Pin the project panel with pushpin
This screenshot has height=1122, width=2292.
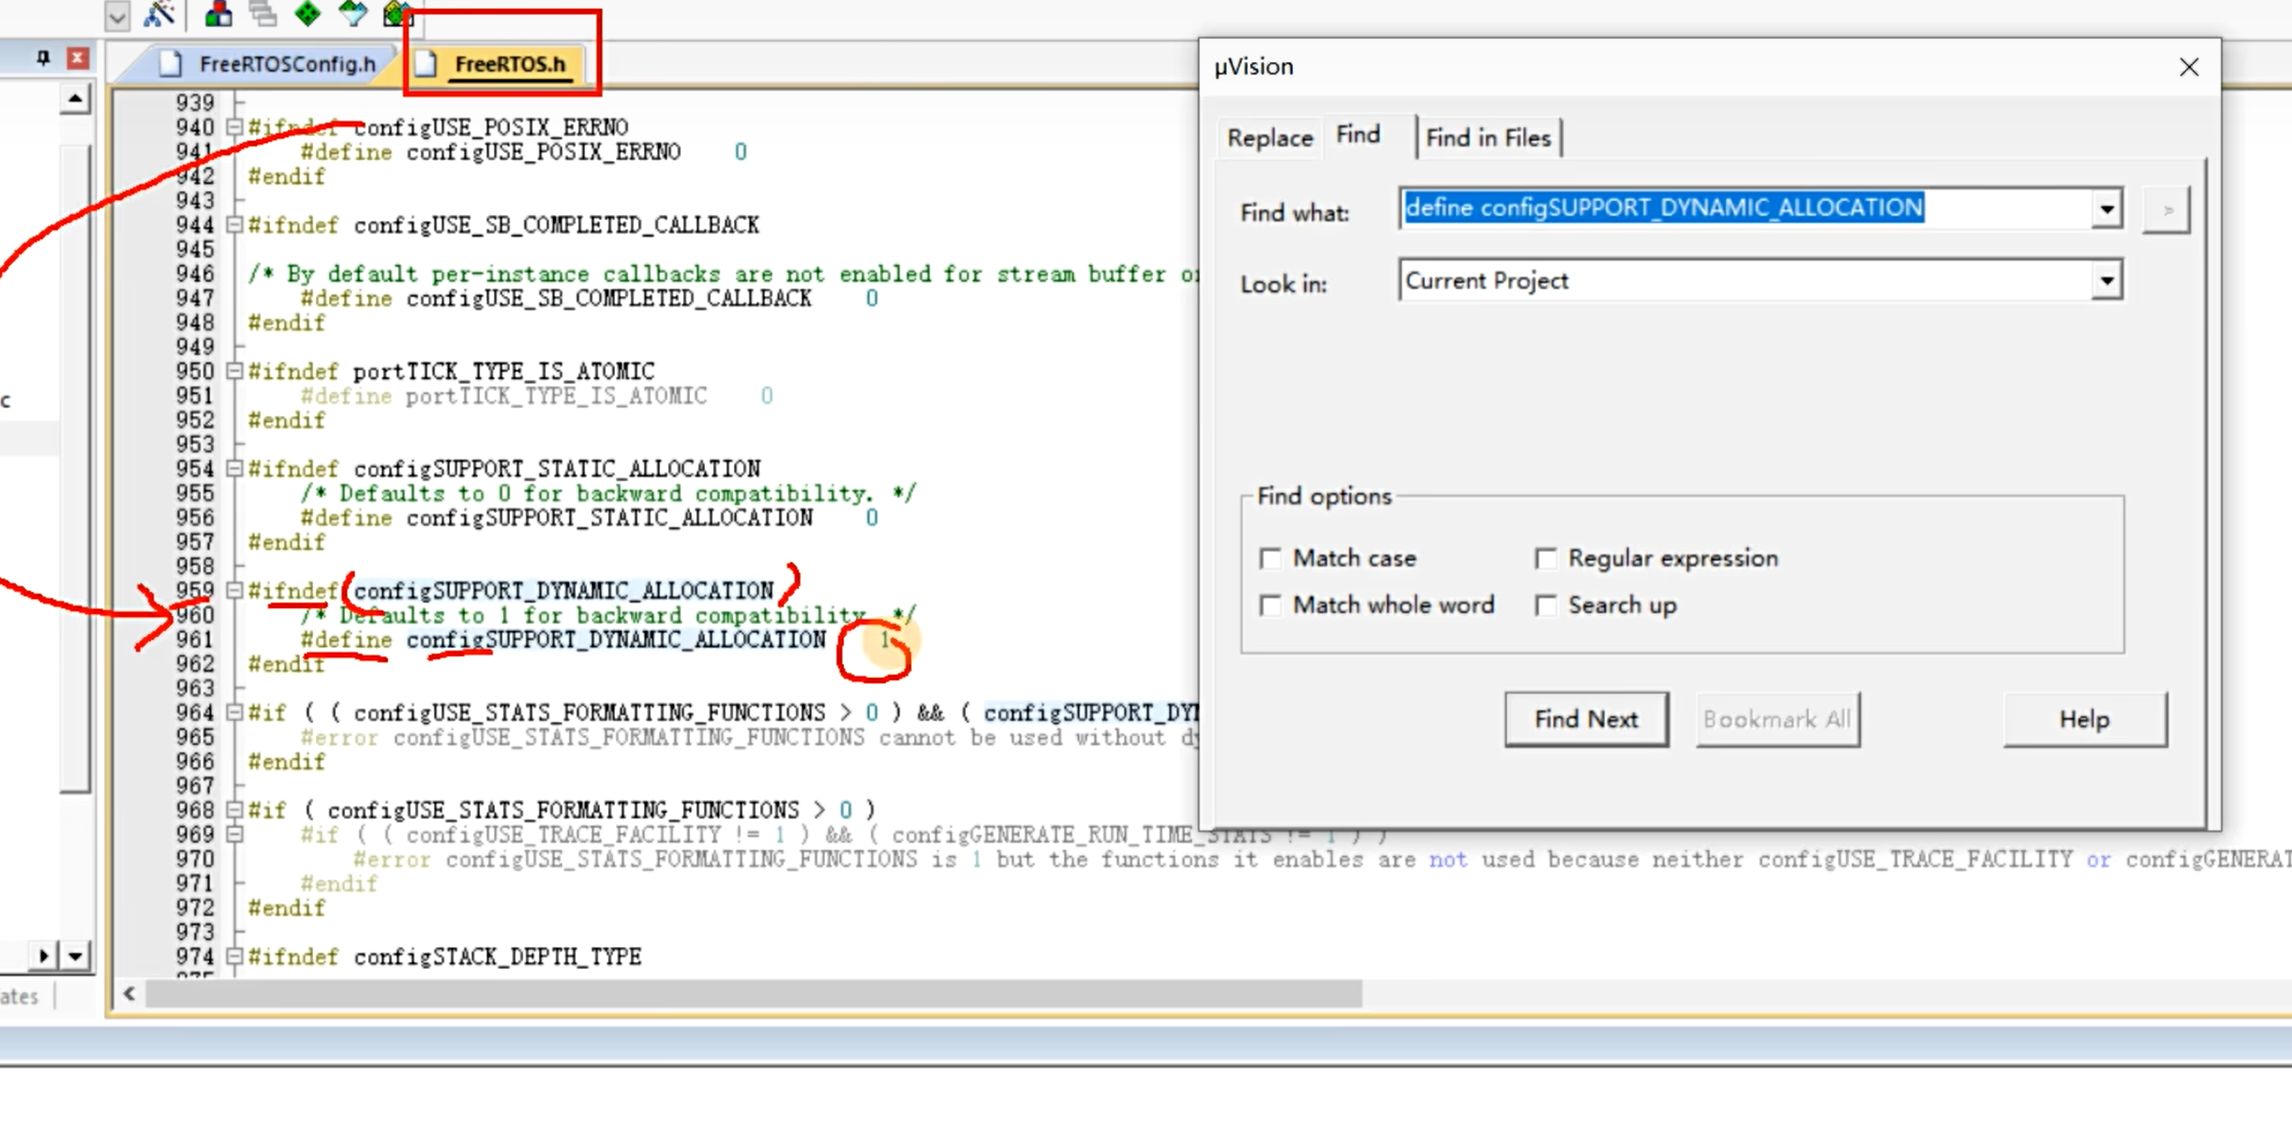(43, 59)
